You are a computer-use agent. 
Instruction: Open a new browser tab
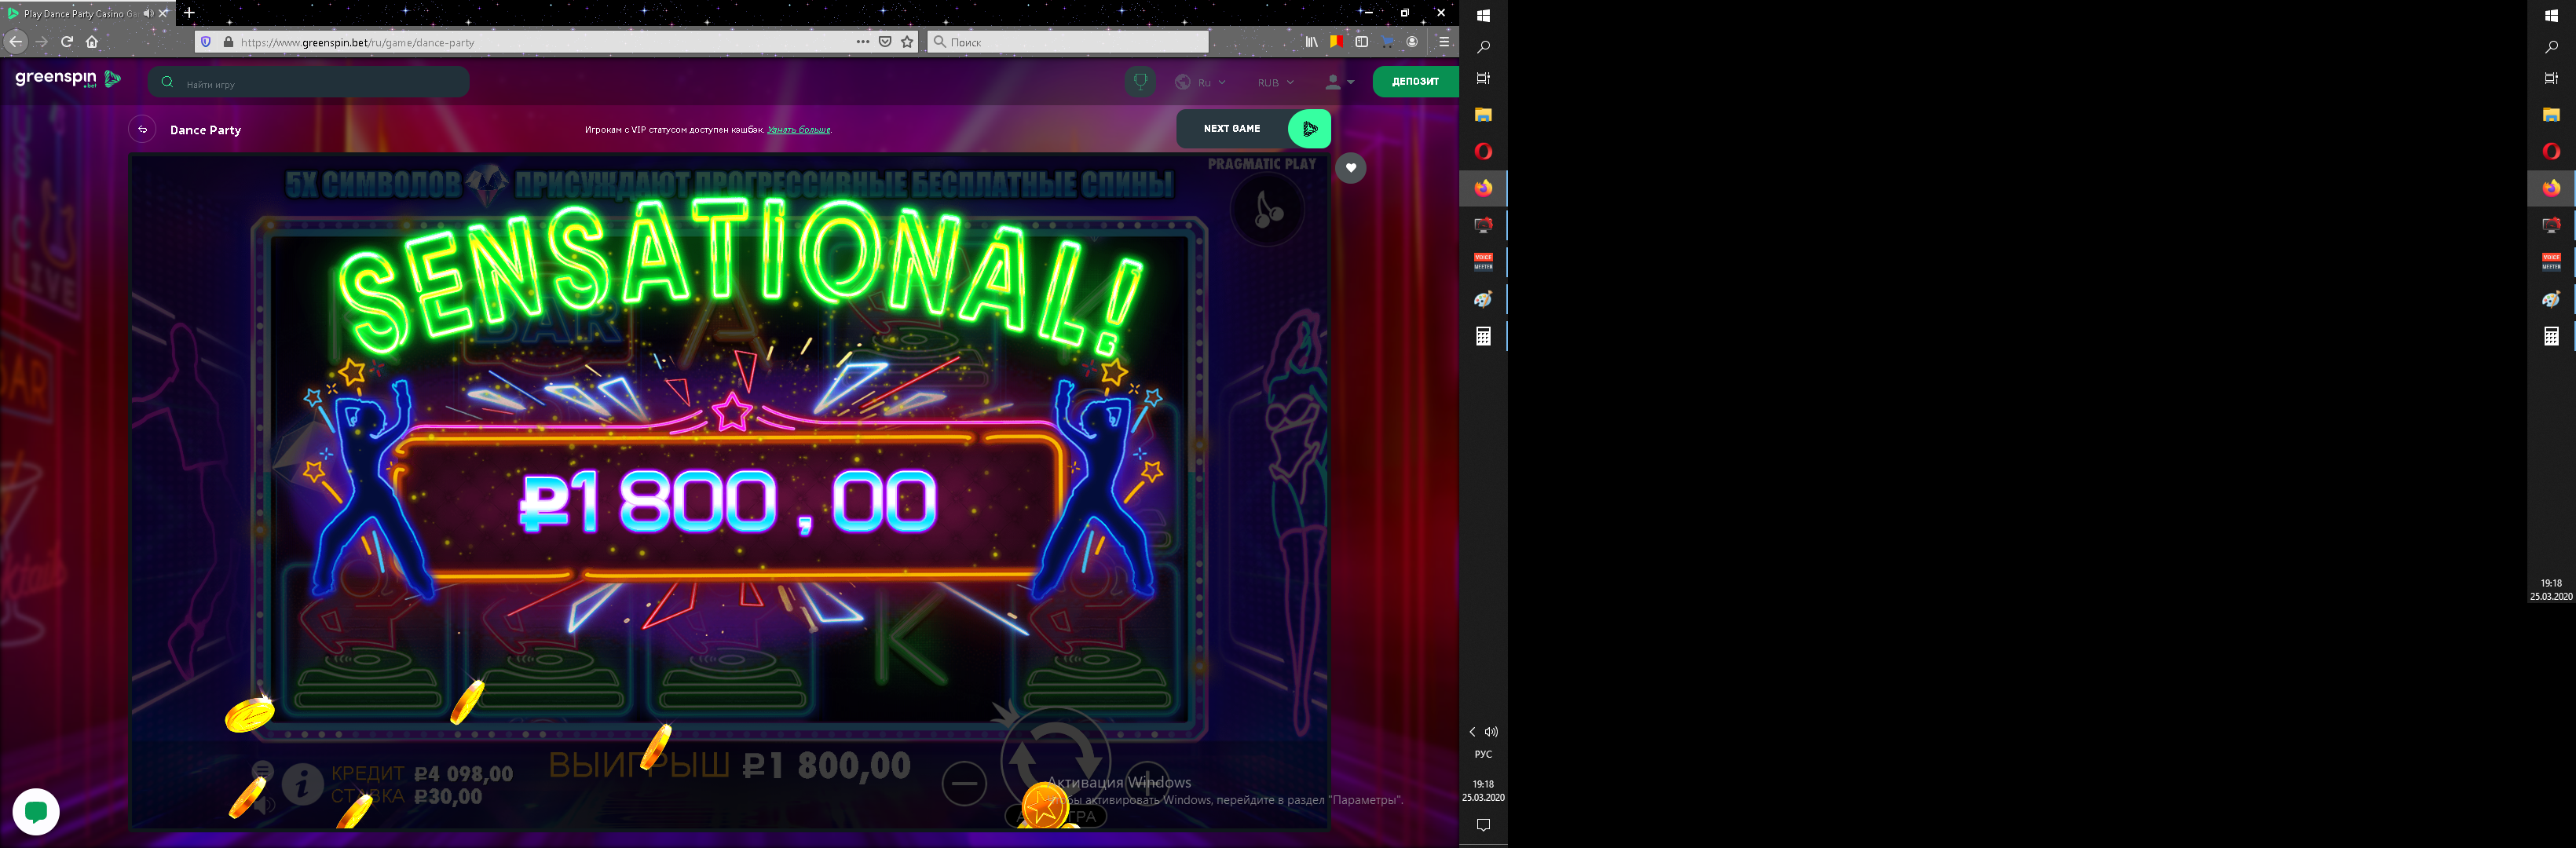pos(189,13)
